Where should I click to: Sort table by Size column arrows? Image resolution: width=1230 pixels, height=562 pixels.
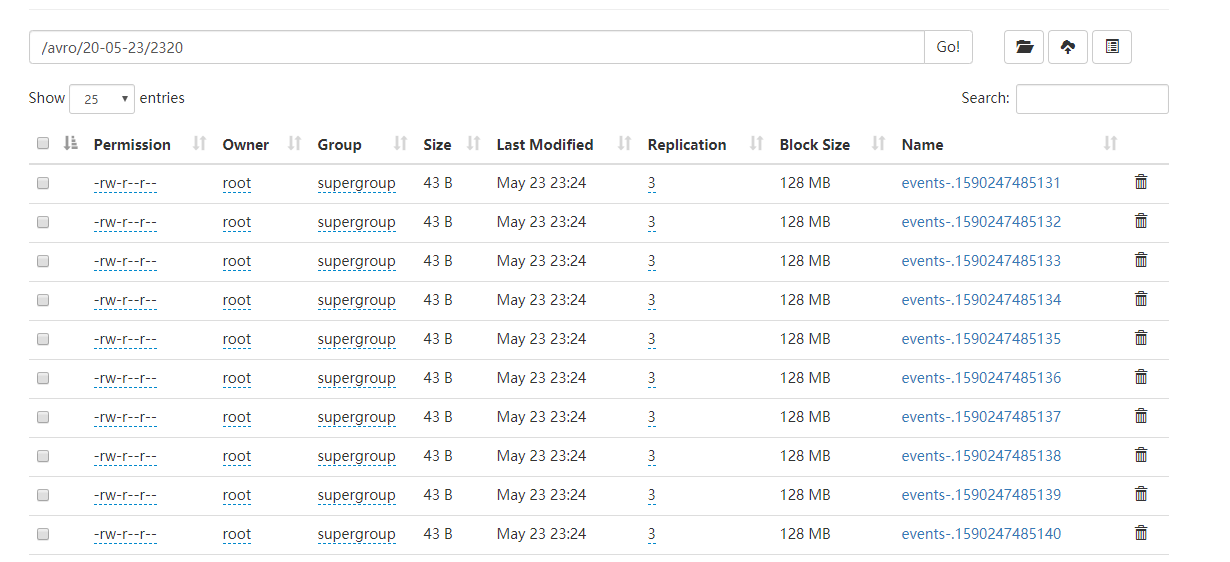coord(474,144)
